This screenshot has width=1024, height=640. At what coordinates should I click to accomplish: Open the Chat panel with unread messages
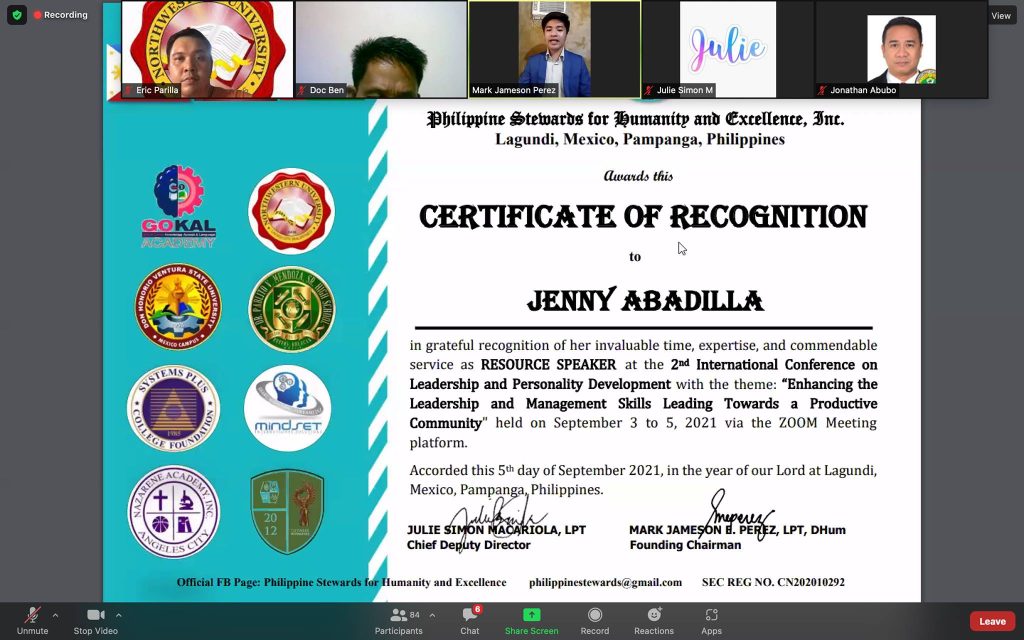pyautogui.click(x=469, y=615)
